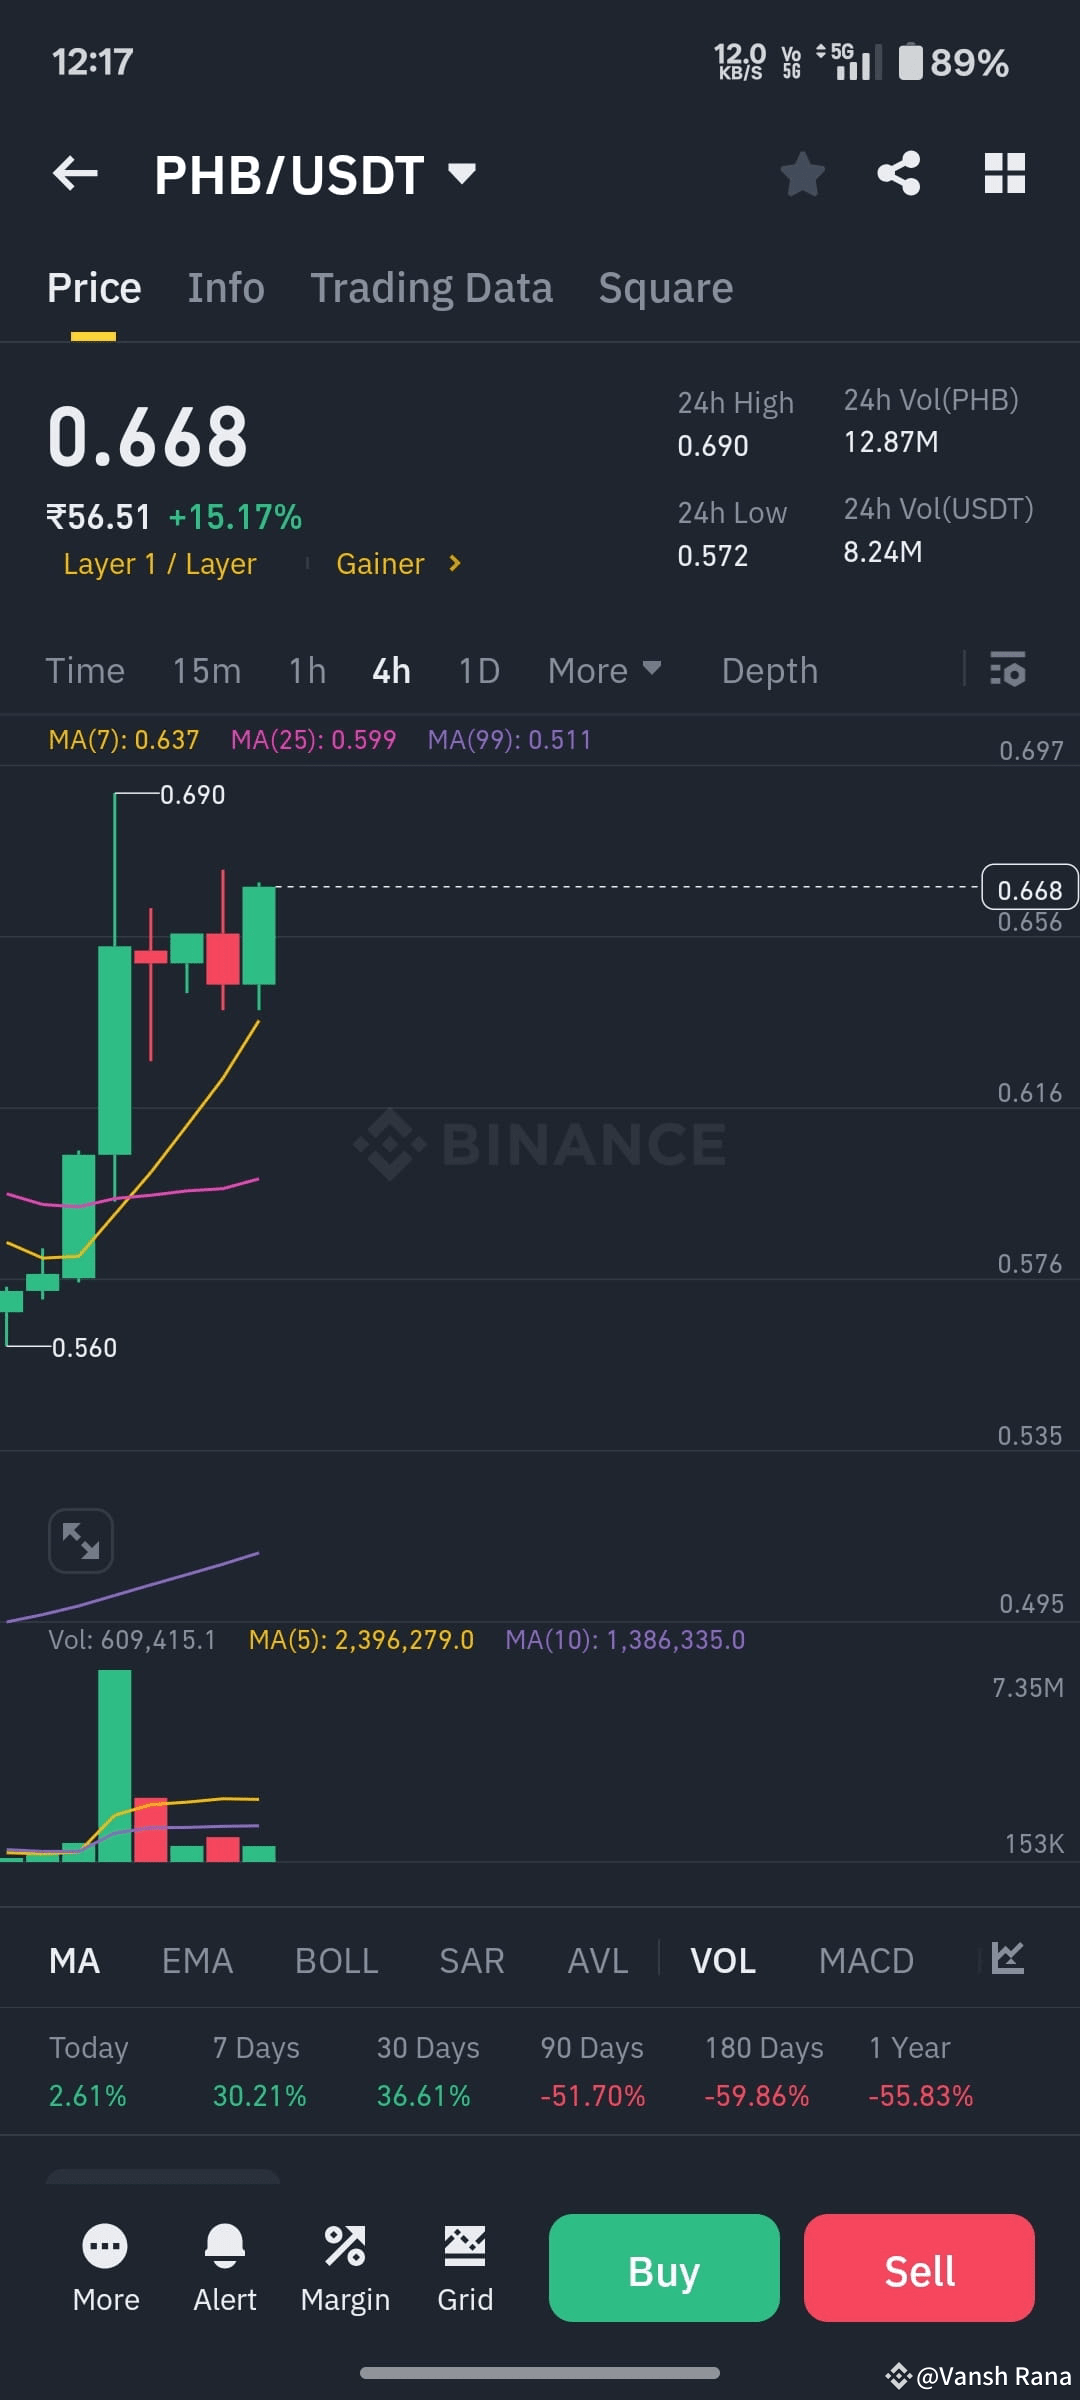Open Margin trading via percent icon
This screenshot has height=2400, width=1080.
[x=345, y=2268]
